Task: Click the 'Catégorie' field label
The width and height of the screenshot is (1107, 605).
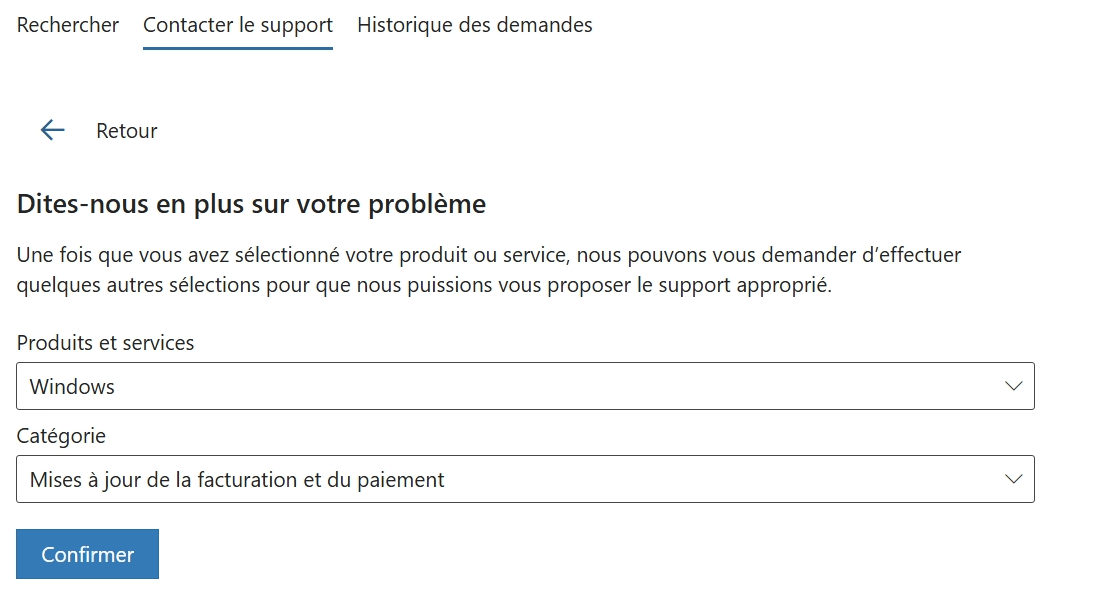Action: coord(61,436)
